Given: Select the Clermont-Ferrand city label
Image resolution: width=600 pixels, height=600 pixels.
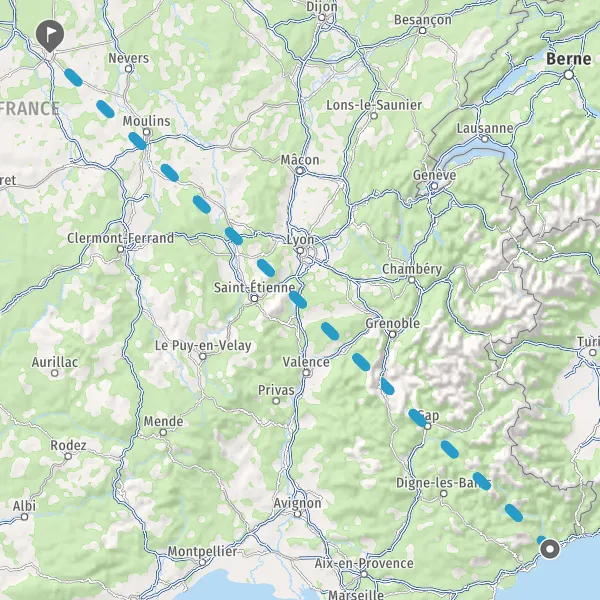Looking at the screenshot, I should (x=121, y=238).
